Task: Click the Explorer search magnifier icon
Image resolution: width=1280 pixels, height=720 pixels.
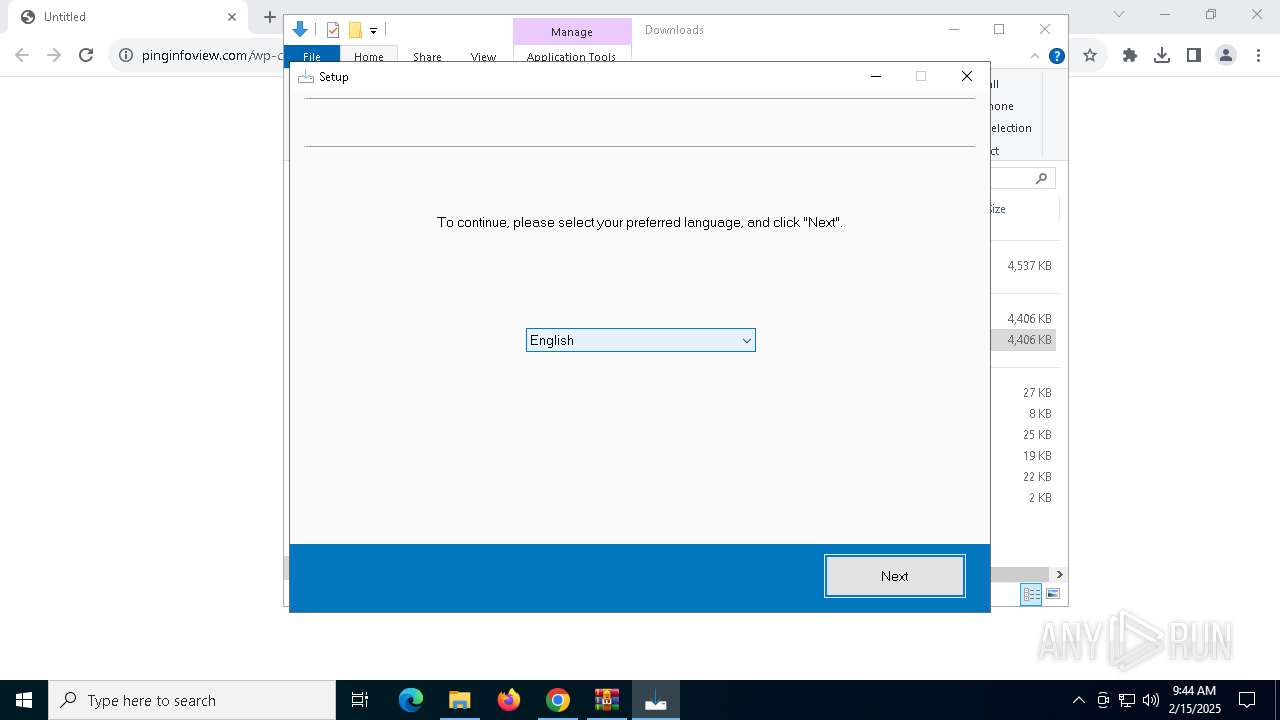Action: pos(1041,178)
